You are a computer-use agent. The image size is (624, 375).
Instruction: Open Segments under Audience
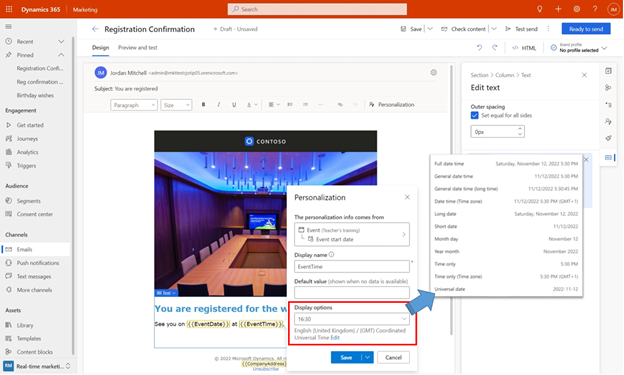coord(29,201)
